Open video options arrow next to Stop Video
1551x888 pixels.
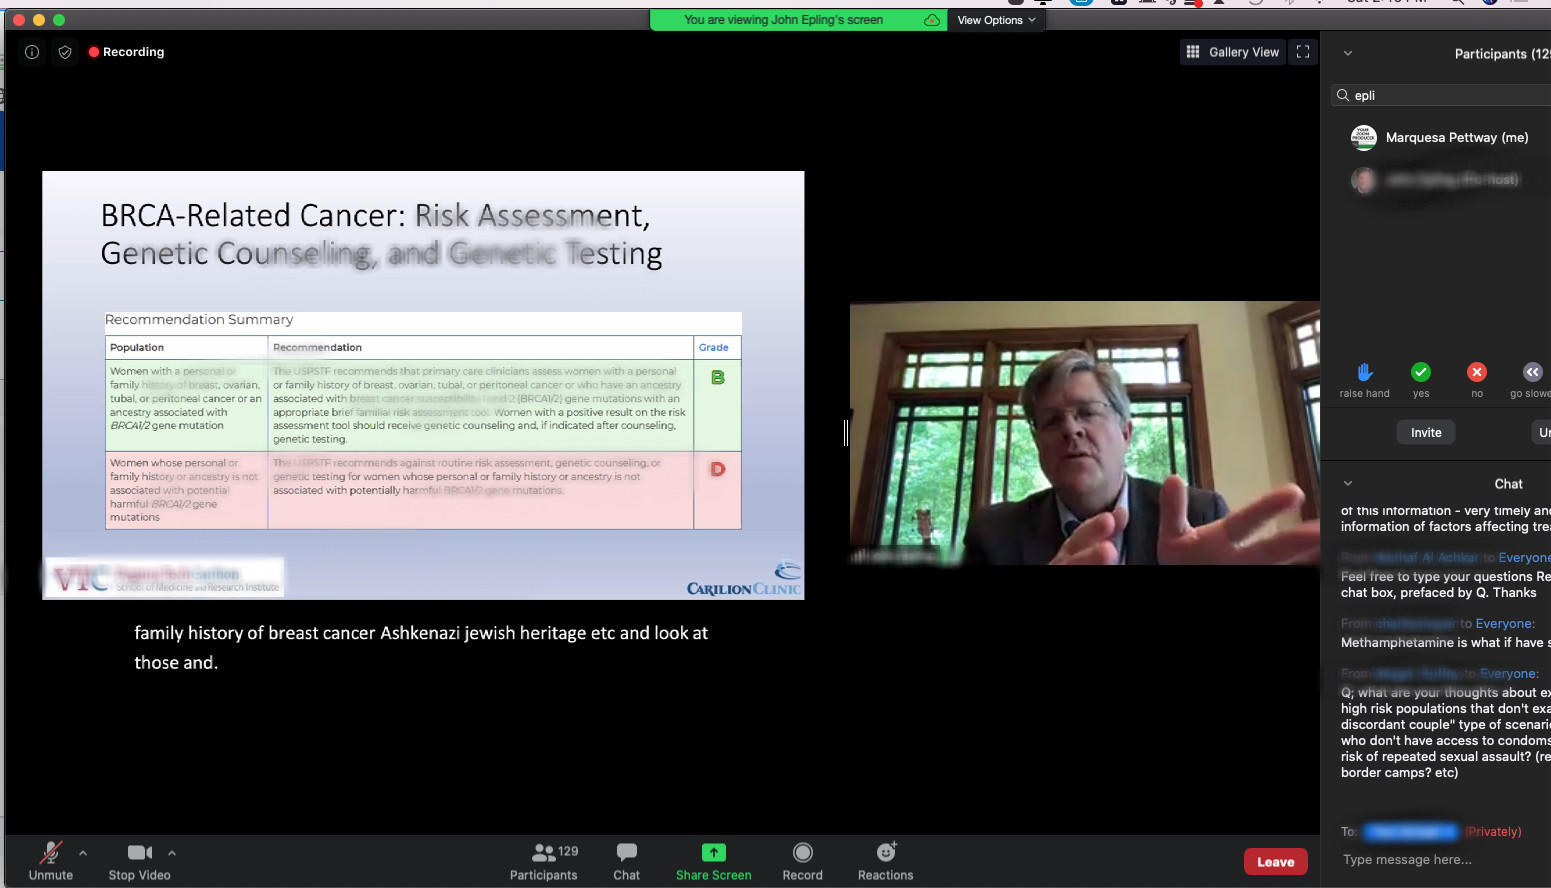coord(172,853)
